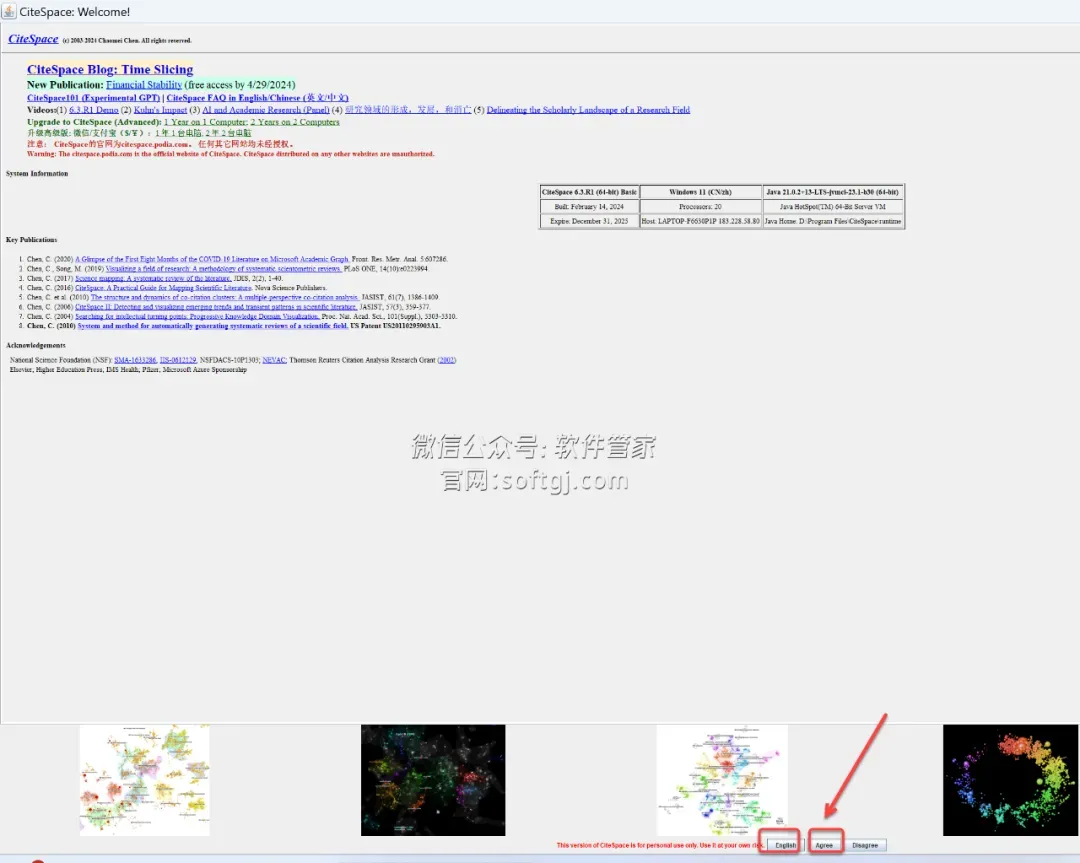Open NSF grant IIS-0612129 link
The image size is (1080, 863).
click(178, 360)
